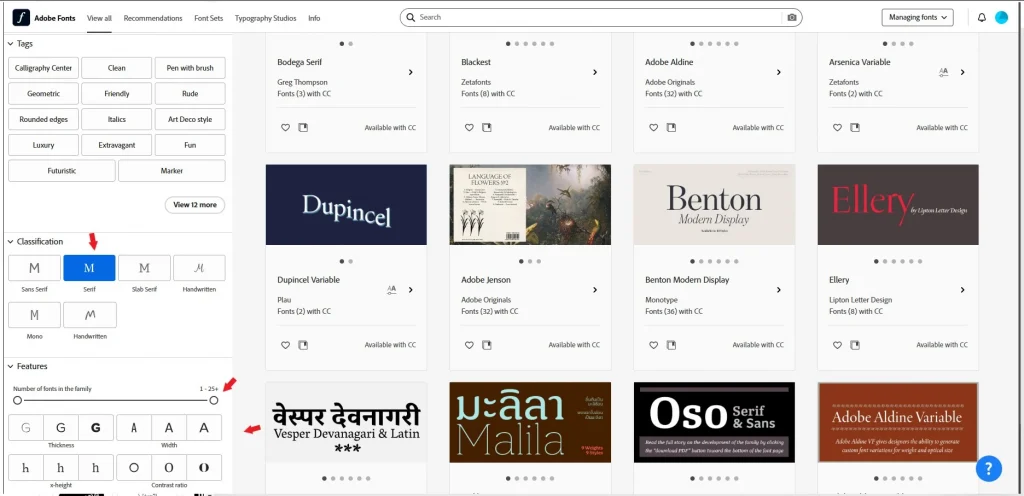Add Benton Modern Display to font pack
The image size is (1024, 496).
tap(671, 345)
